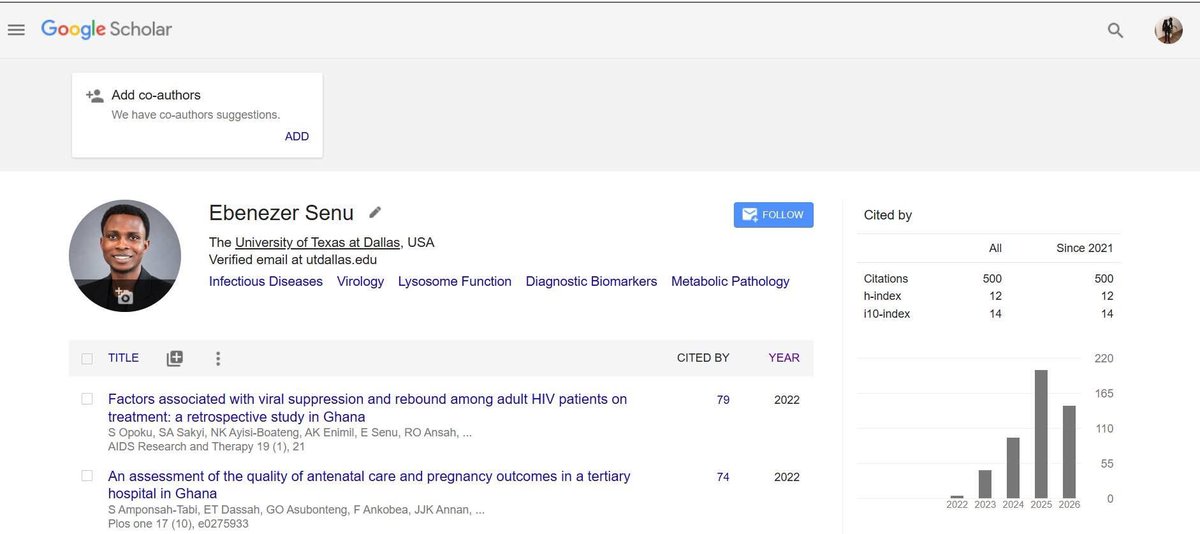Viewport: 1200px width, 534px height.
Task: Click 'AIDS Research and Therapy 19 (1), 21' text
Action: [x=206, y=446]
